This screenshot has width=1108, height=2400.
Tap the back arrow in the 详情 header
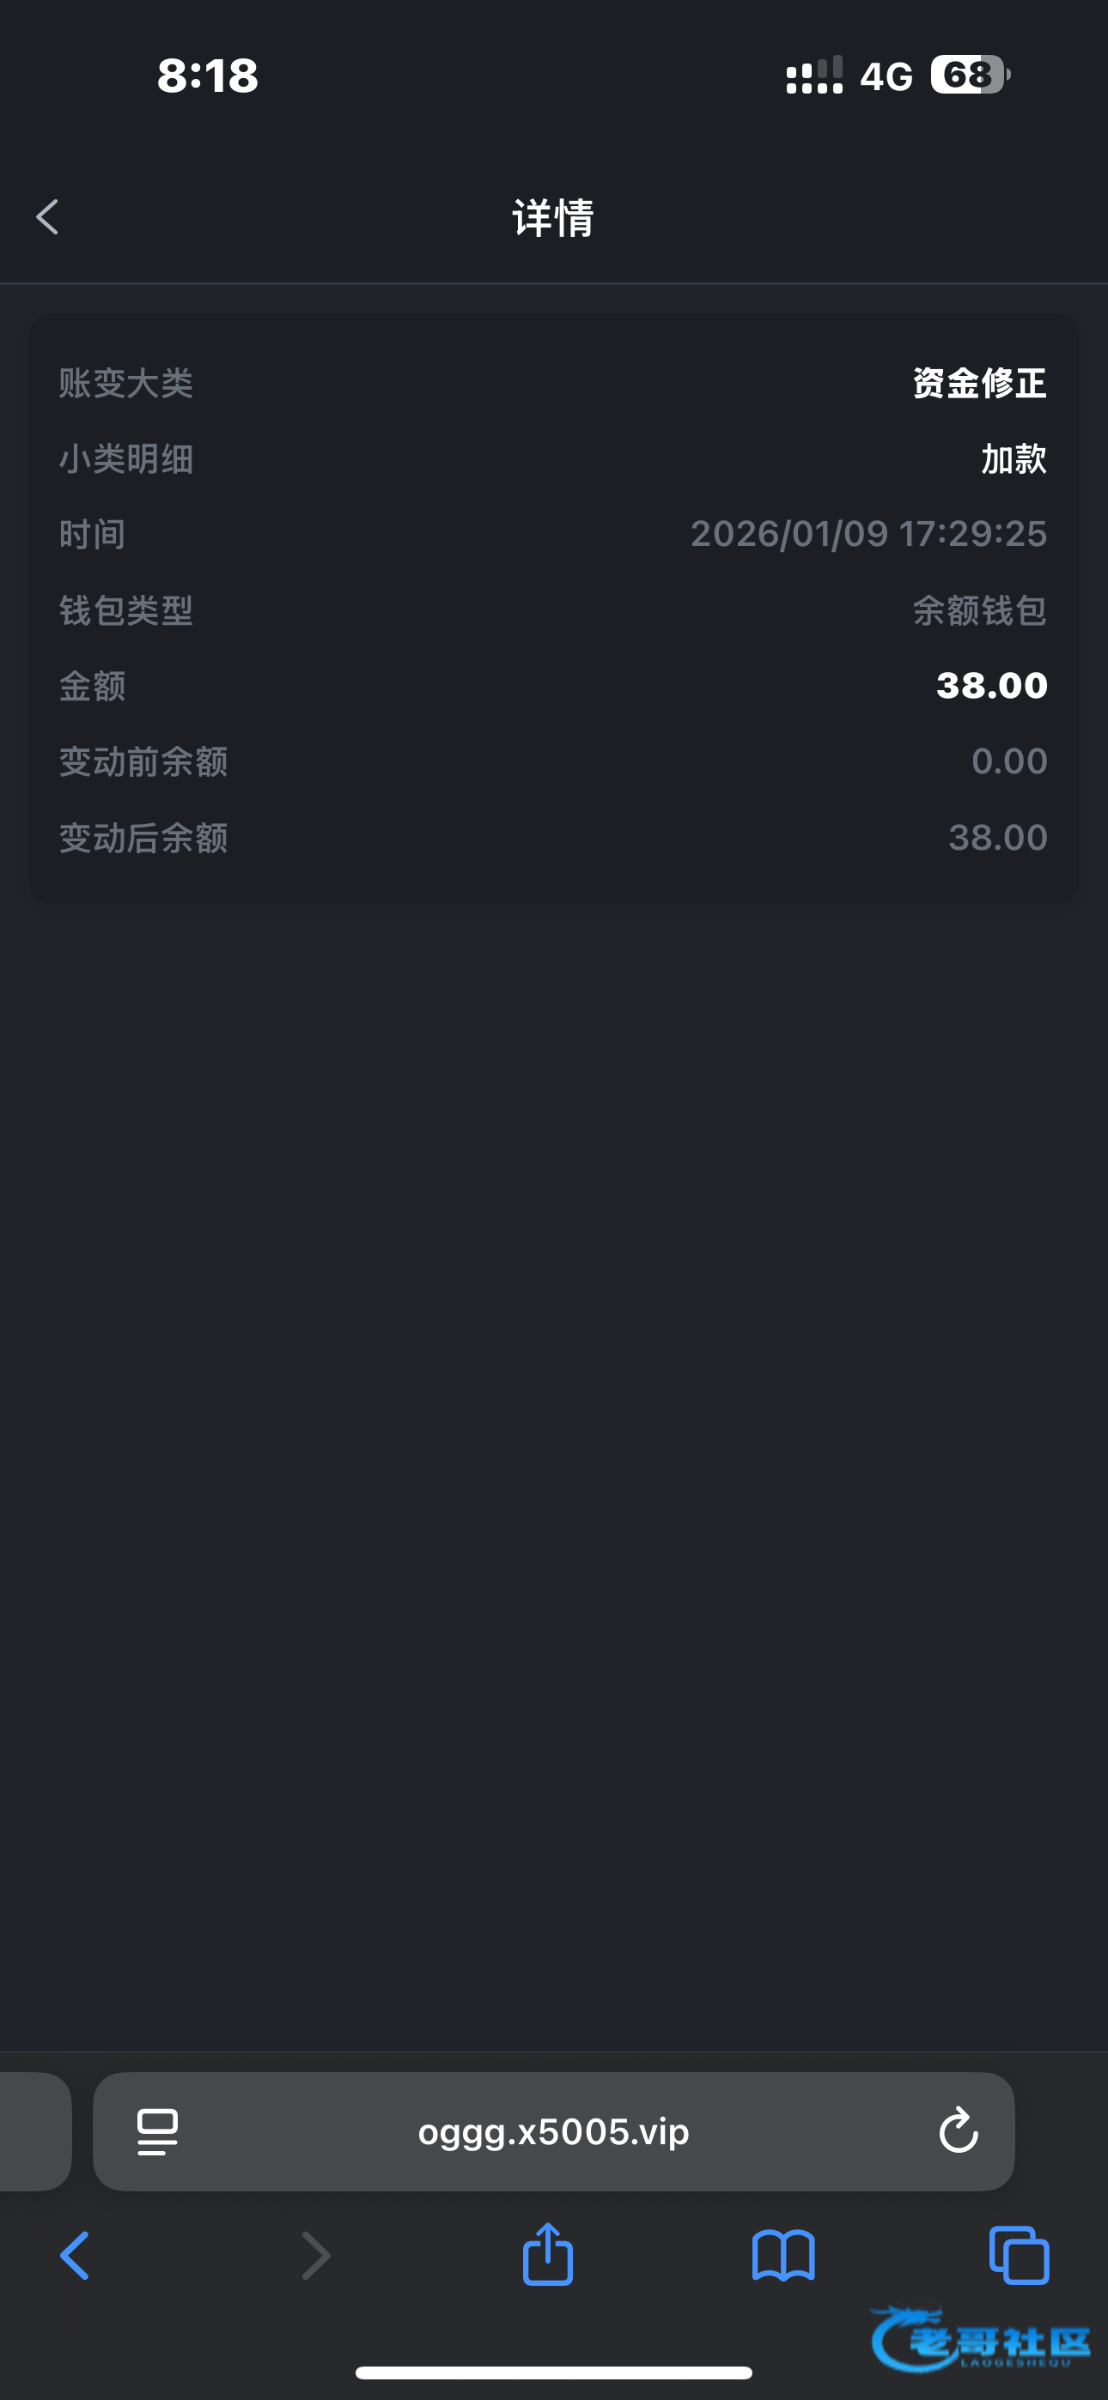(x=48, y=217)
